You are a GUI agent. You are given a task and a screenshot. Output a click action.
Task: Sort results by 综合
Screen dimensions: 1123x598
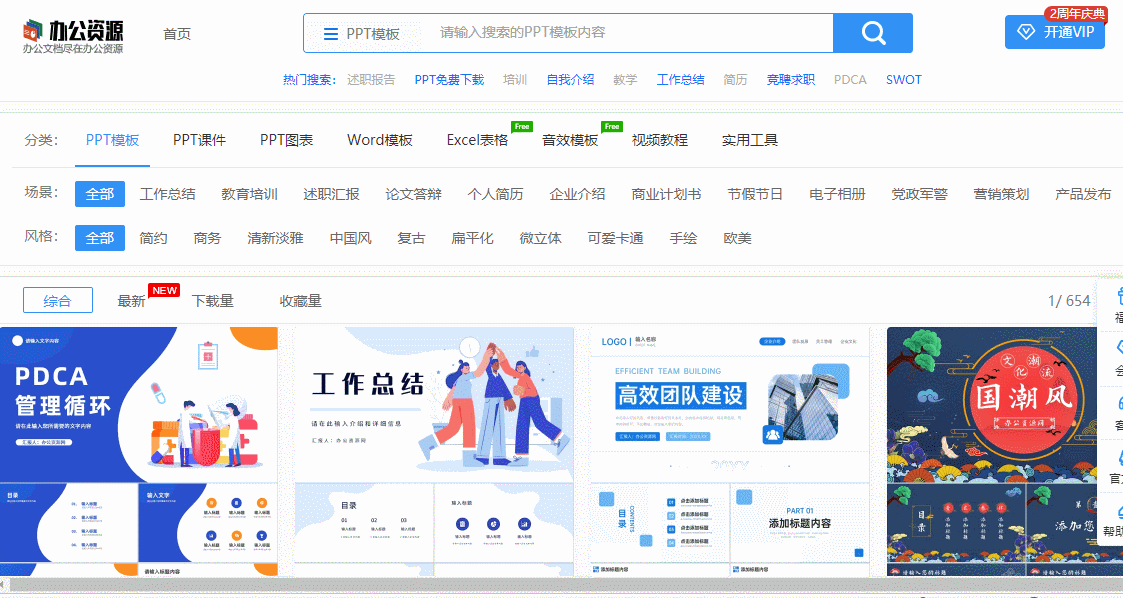click(x=58, y=300)
